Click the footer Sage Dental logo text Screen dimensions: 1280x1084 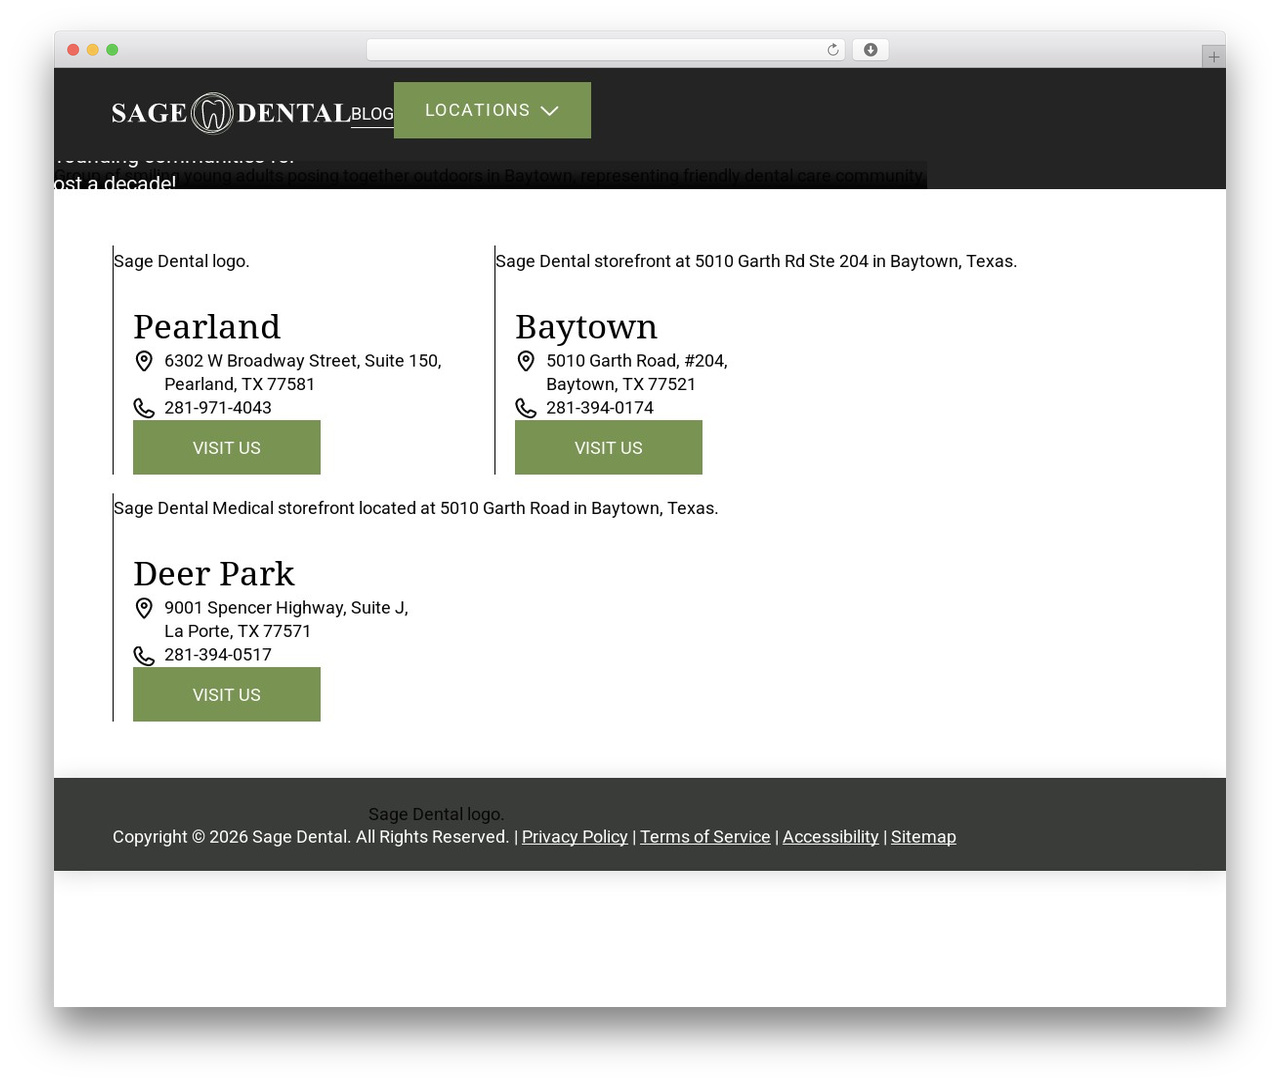(436, 814)
